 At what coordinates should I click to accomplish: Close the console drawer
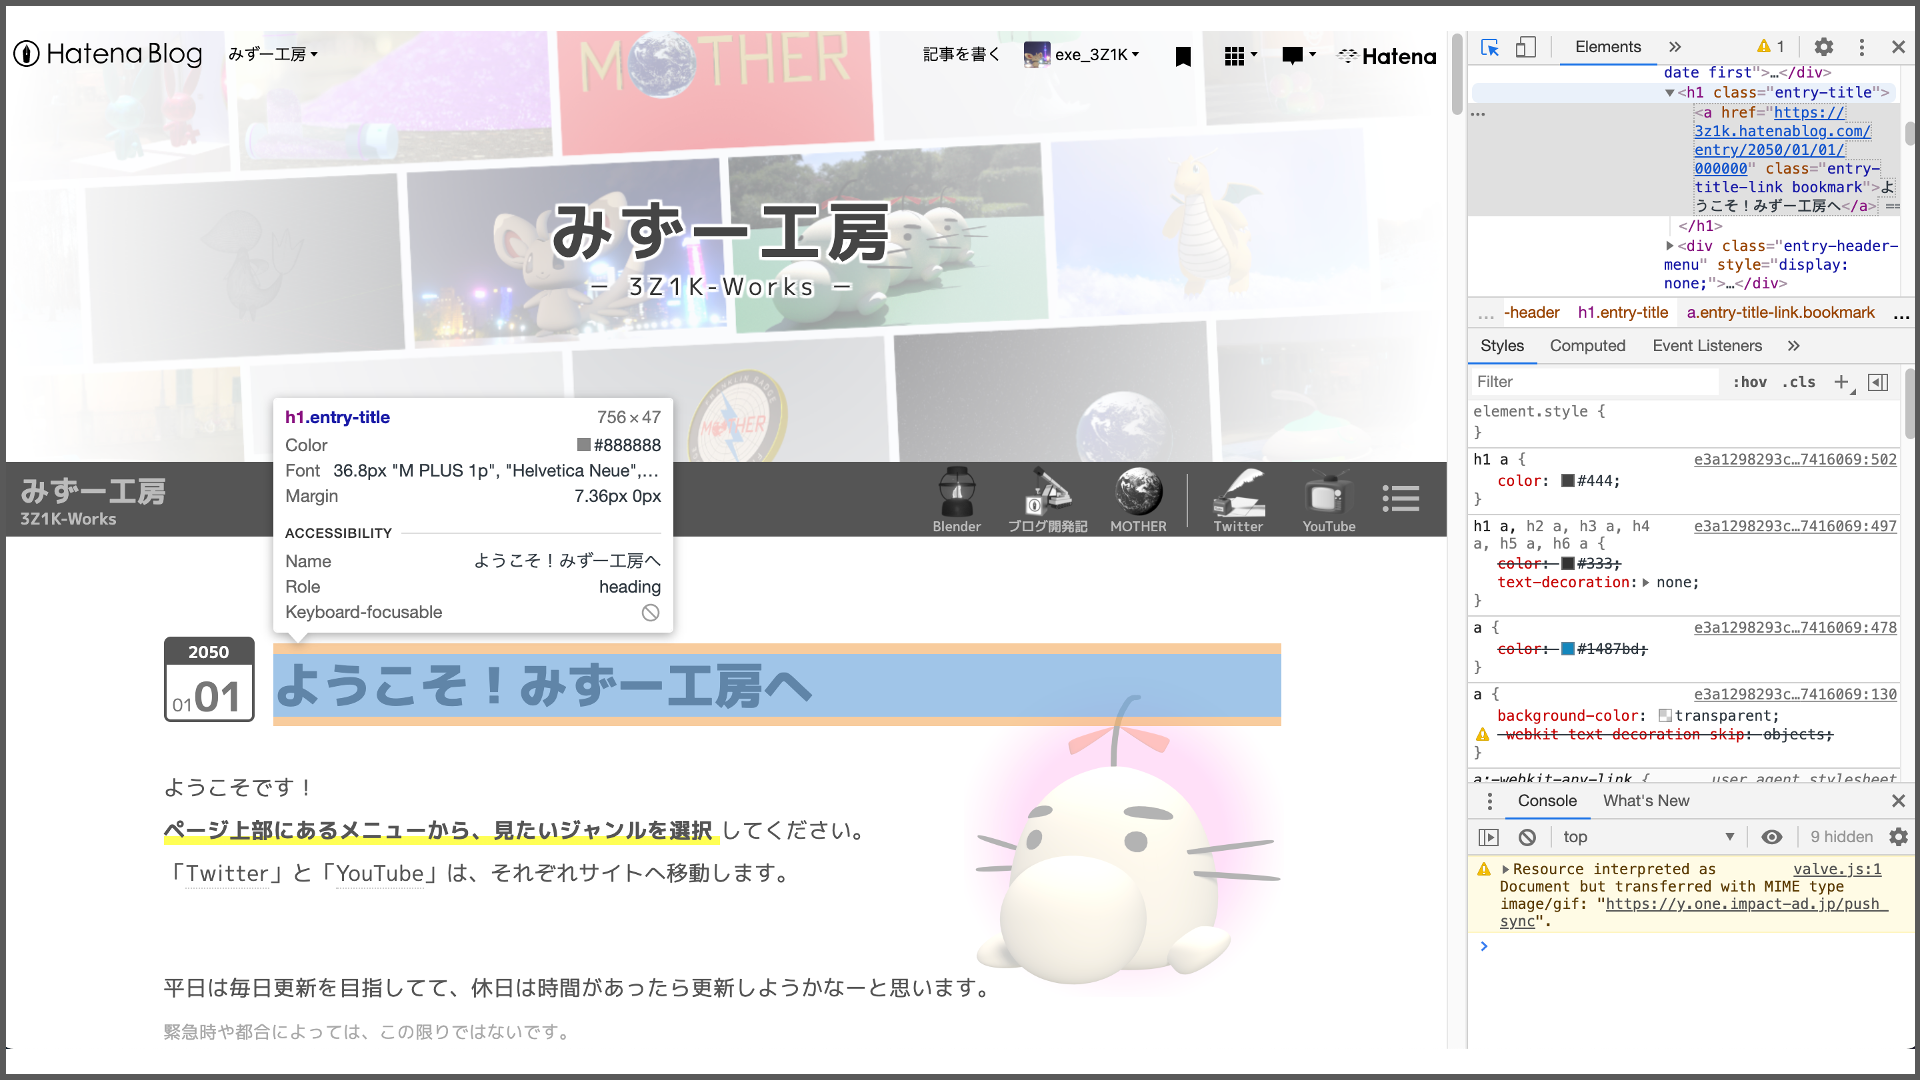(x=1898, y=801)
